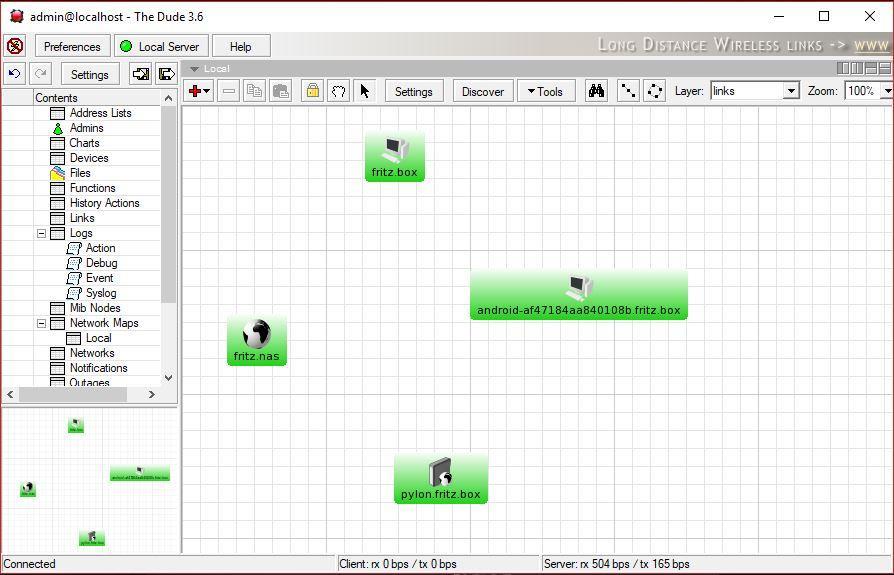Select the arrow pointer tool

pyautogui.click(x=365, y=91)
